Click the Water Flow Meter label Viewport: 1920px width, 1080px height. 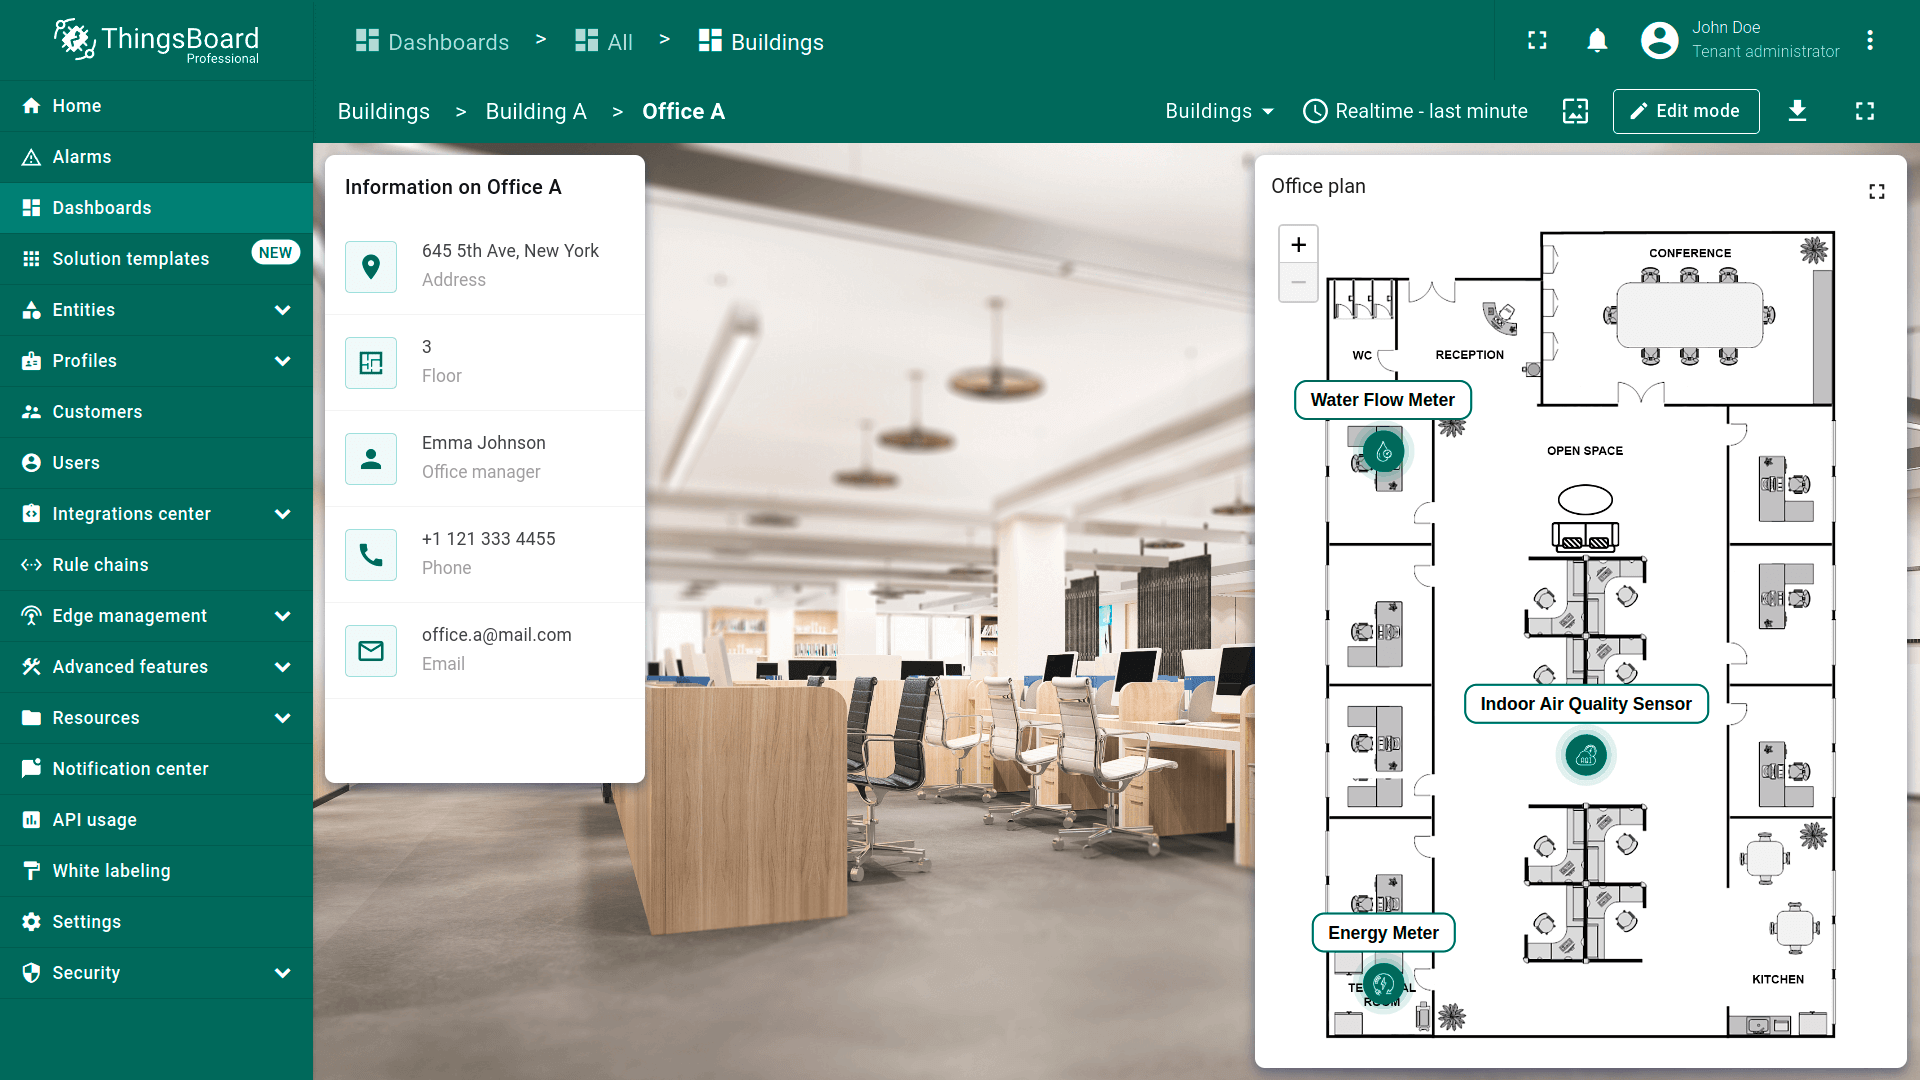pos(1382,400)
